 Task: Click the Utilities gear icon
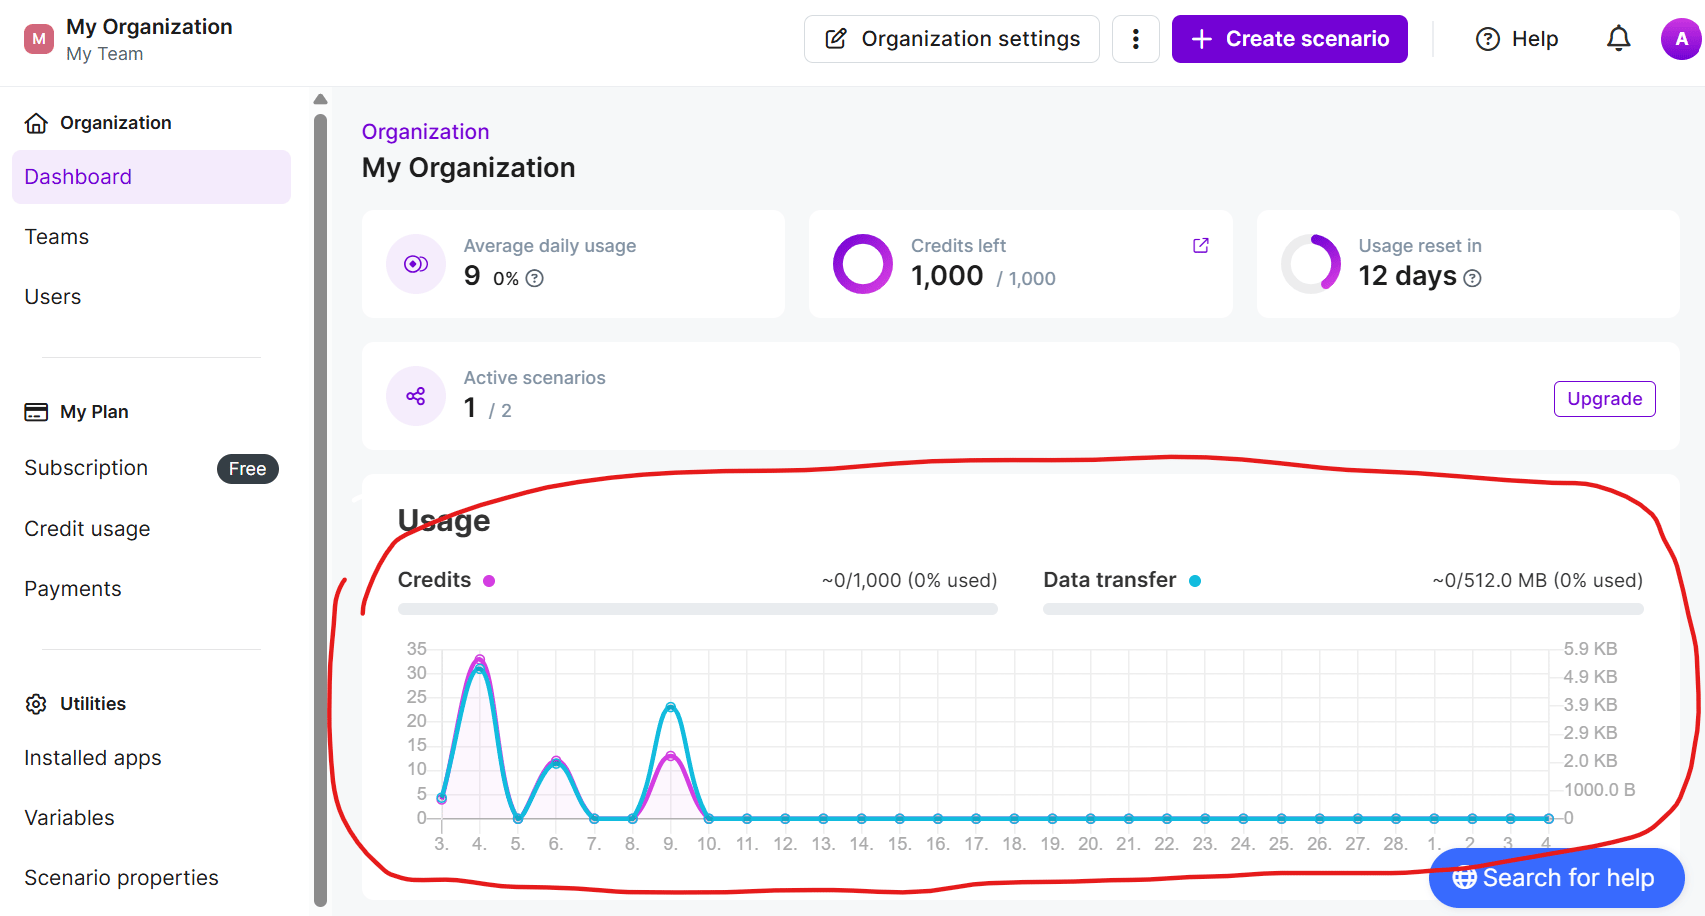[36, 704]
